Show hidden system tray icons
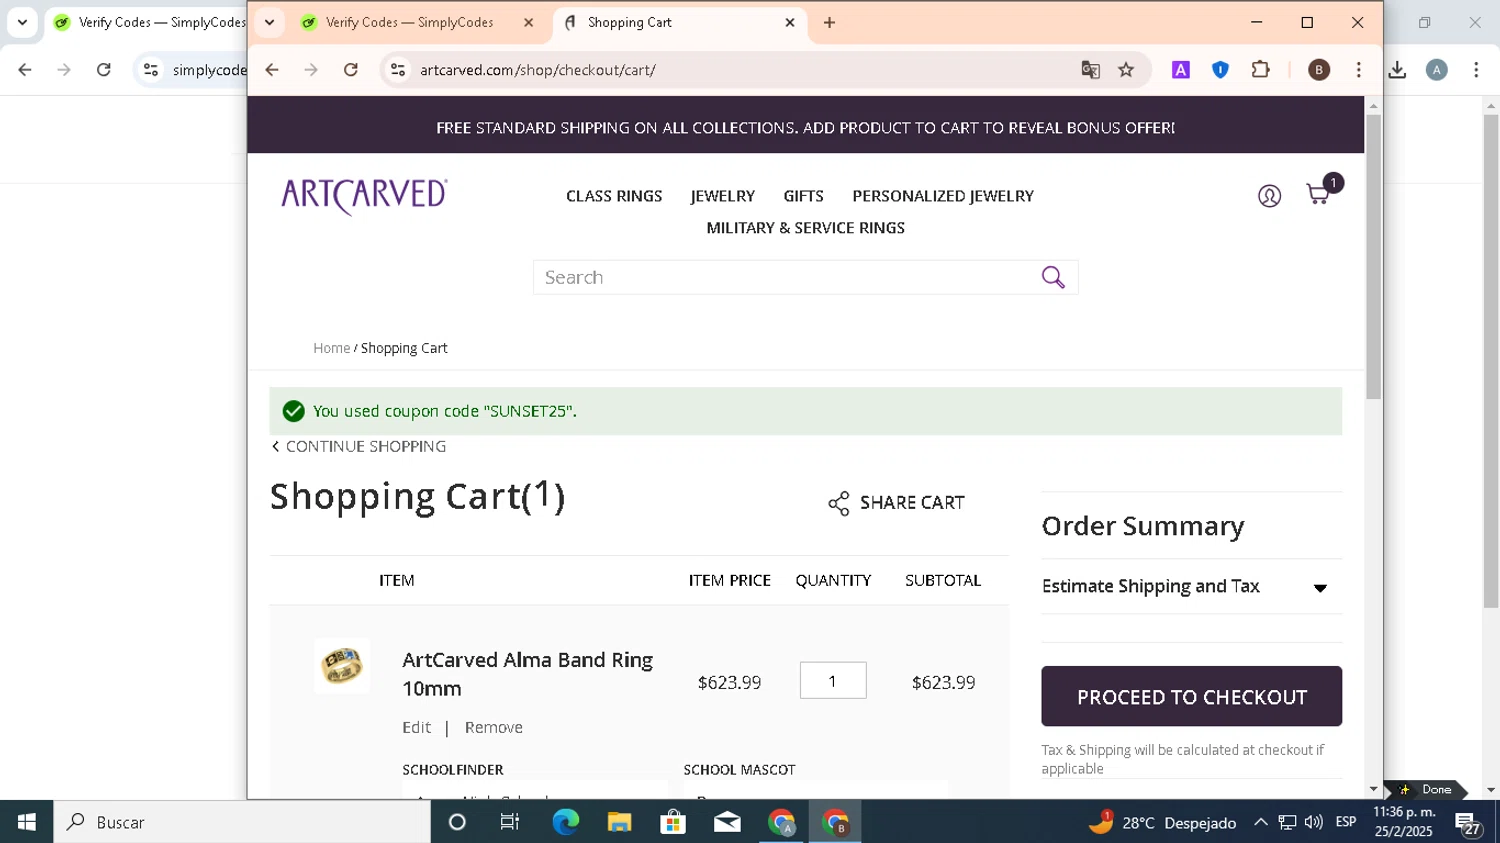This screenshot has width=1500, height=843. click(x=1260, y=822)
